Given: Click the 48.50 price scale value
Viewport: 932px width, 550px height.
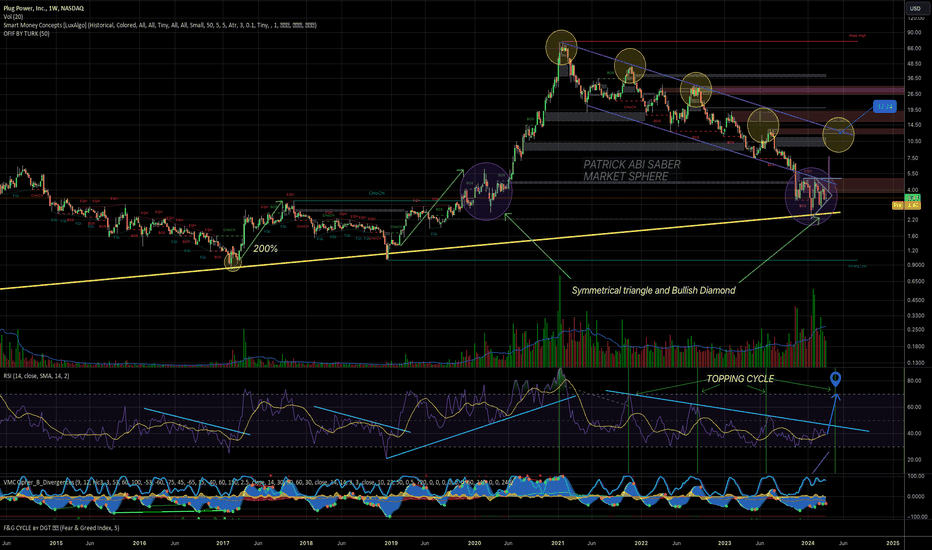Looking at the screenshot, I should 914,64.
